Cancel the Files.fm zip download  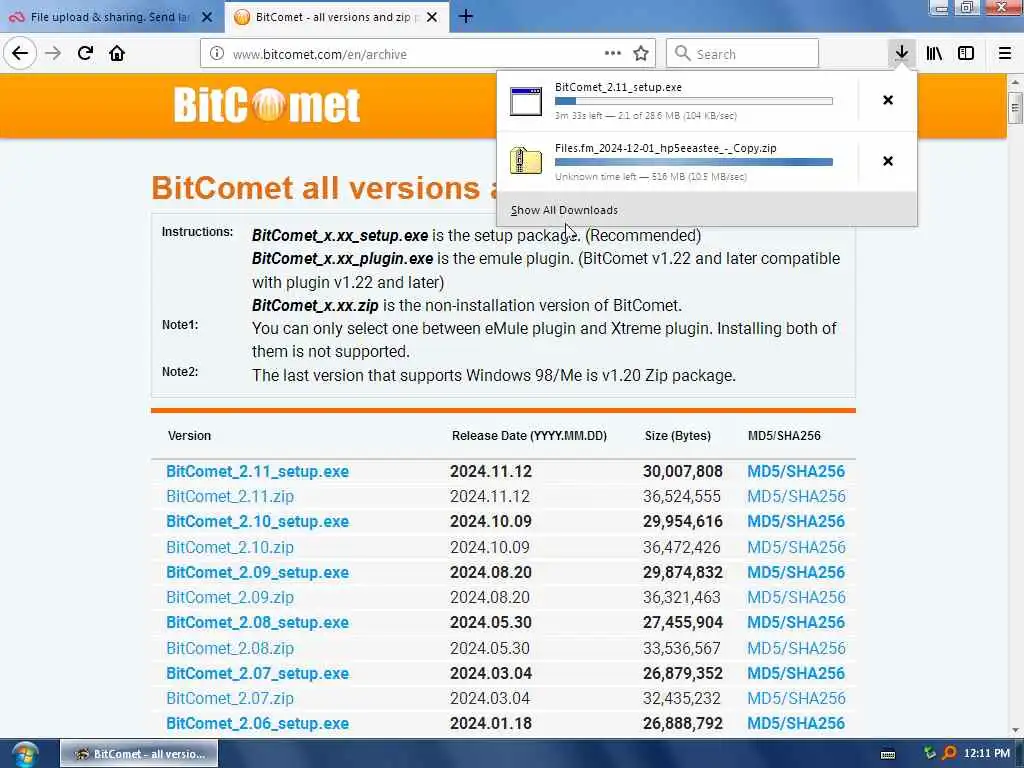(x=888, y=161)
